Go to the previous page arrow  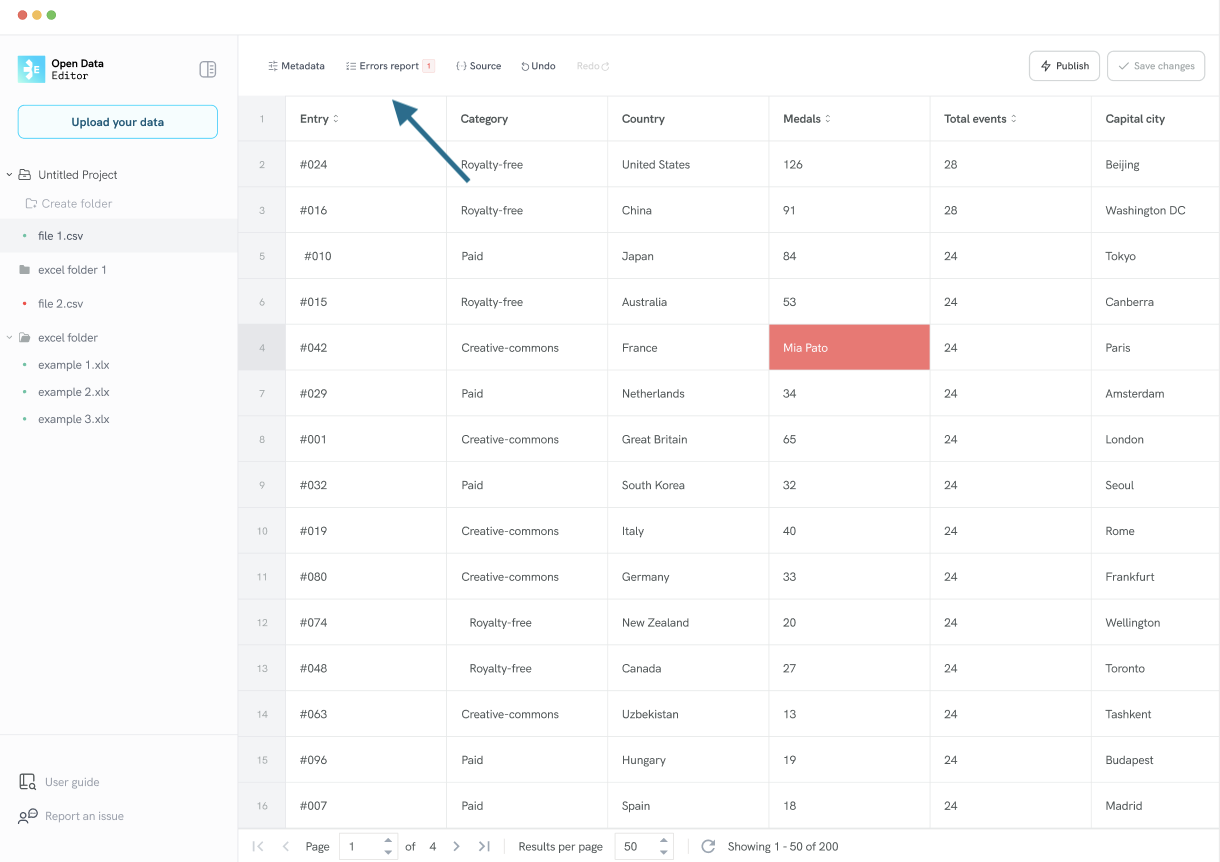(x=286, y=846)
